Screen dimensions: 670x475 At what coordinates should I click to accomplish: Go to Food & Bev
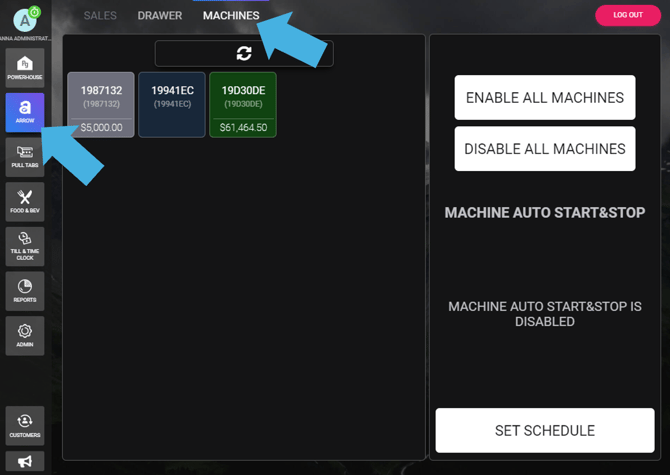pyautogui.click(x=25, y=201)
